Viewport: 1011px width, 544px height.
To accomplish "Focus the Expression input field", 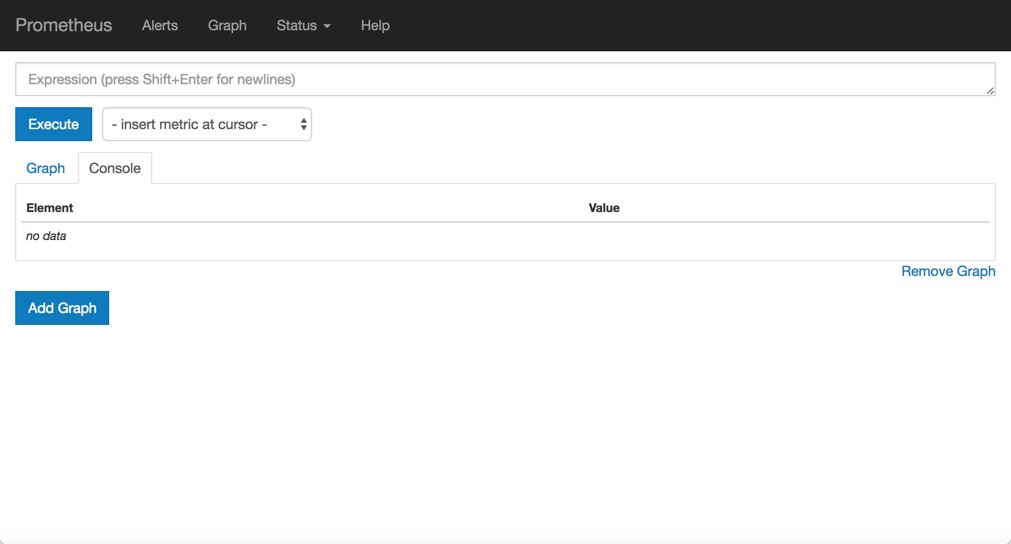I will tap(505, 79).
